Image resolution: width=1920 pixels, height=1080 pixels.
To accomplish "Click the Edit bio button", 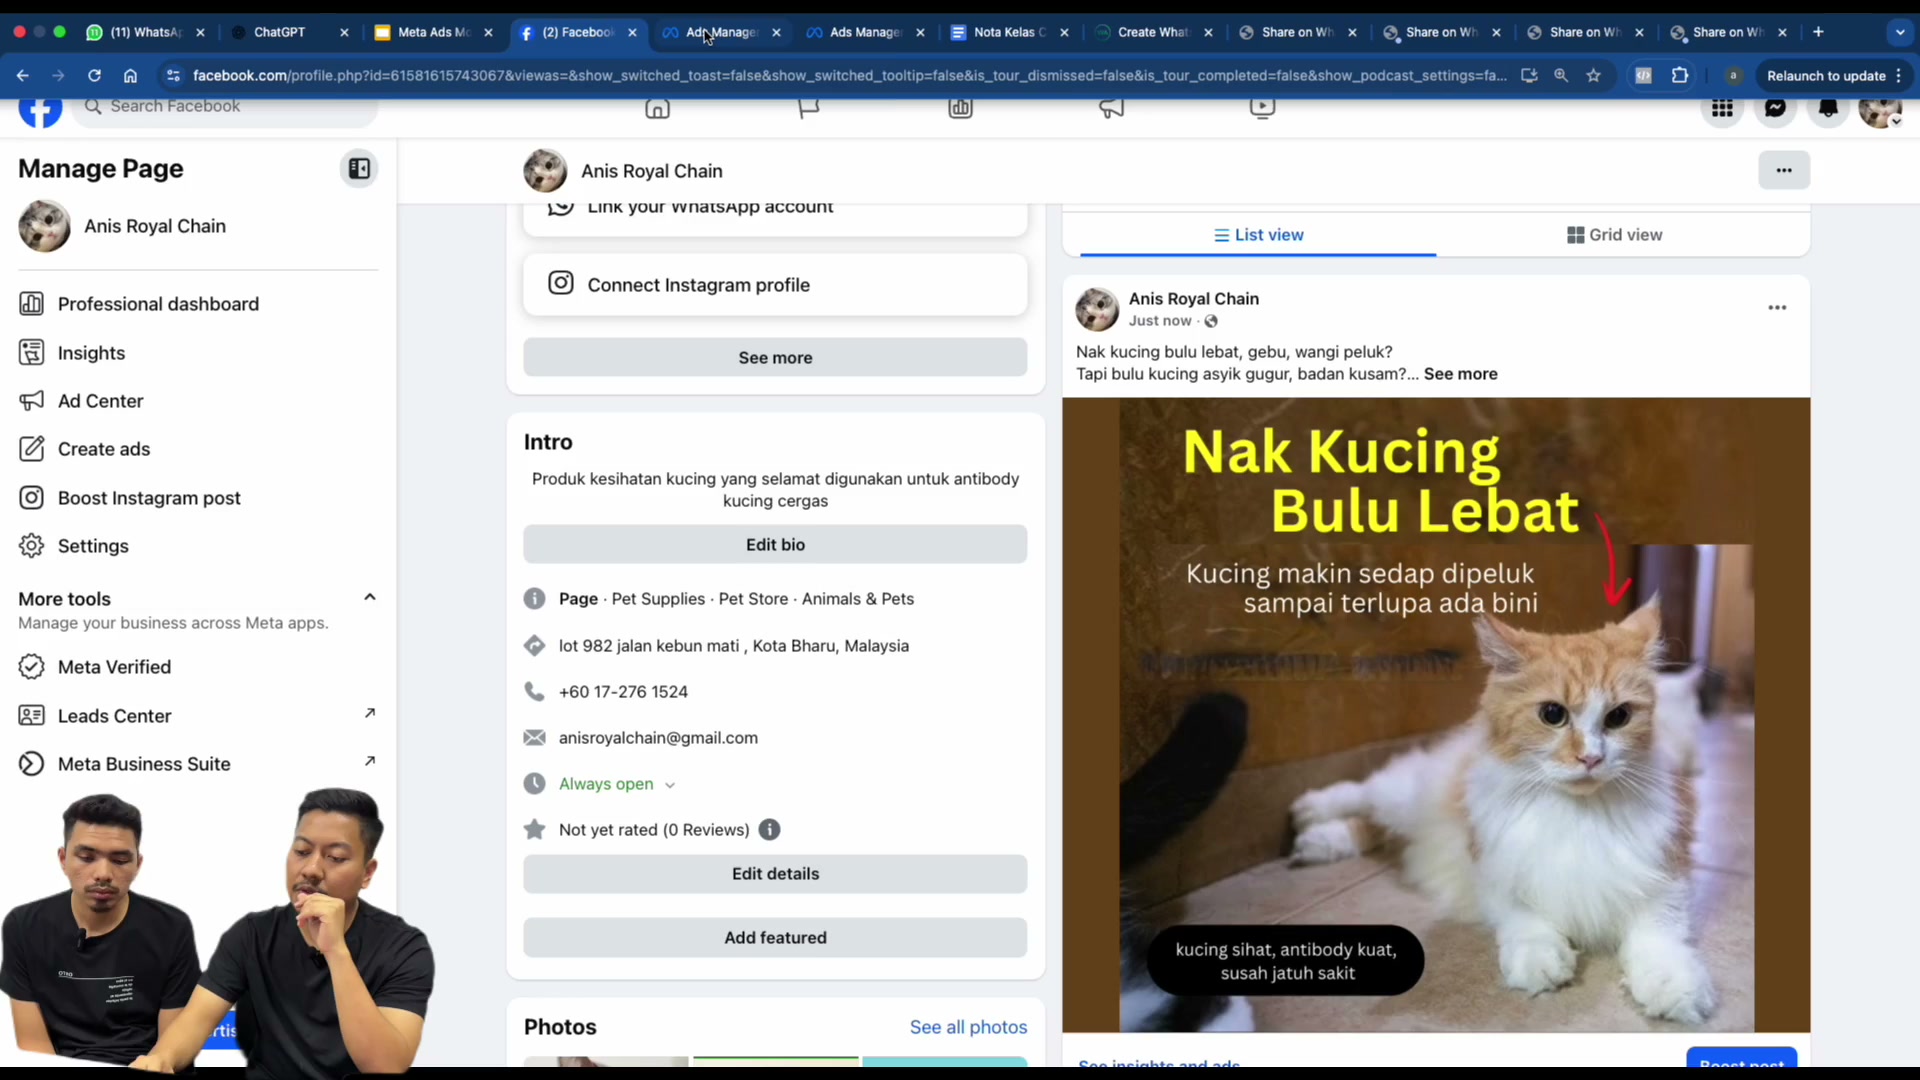I will tap(775, 545).
